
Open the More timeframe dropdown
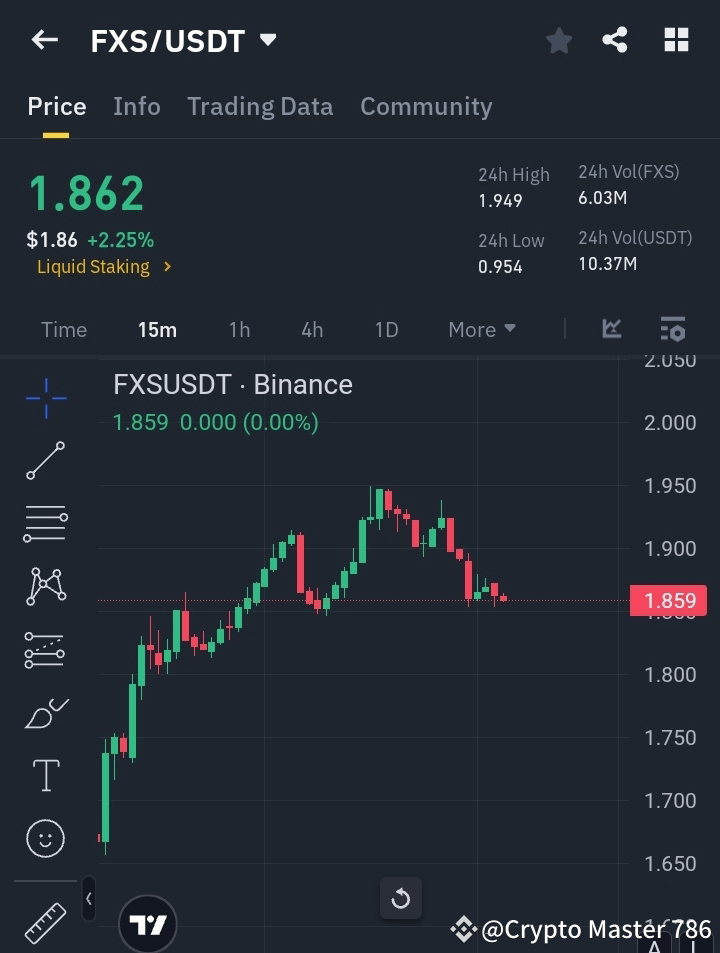481,329
